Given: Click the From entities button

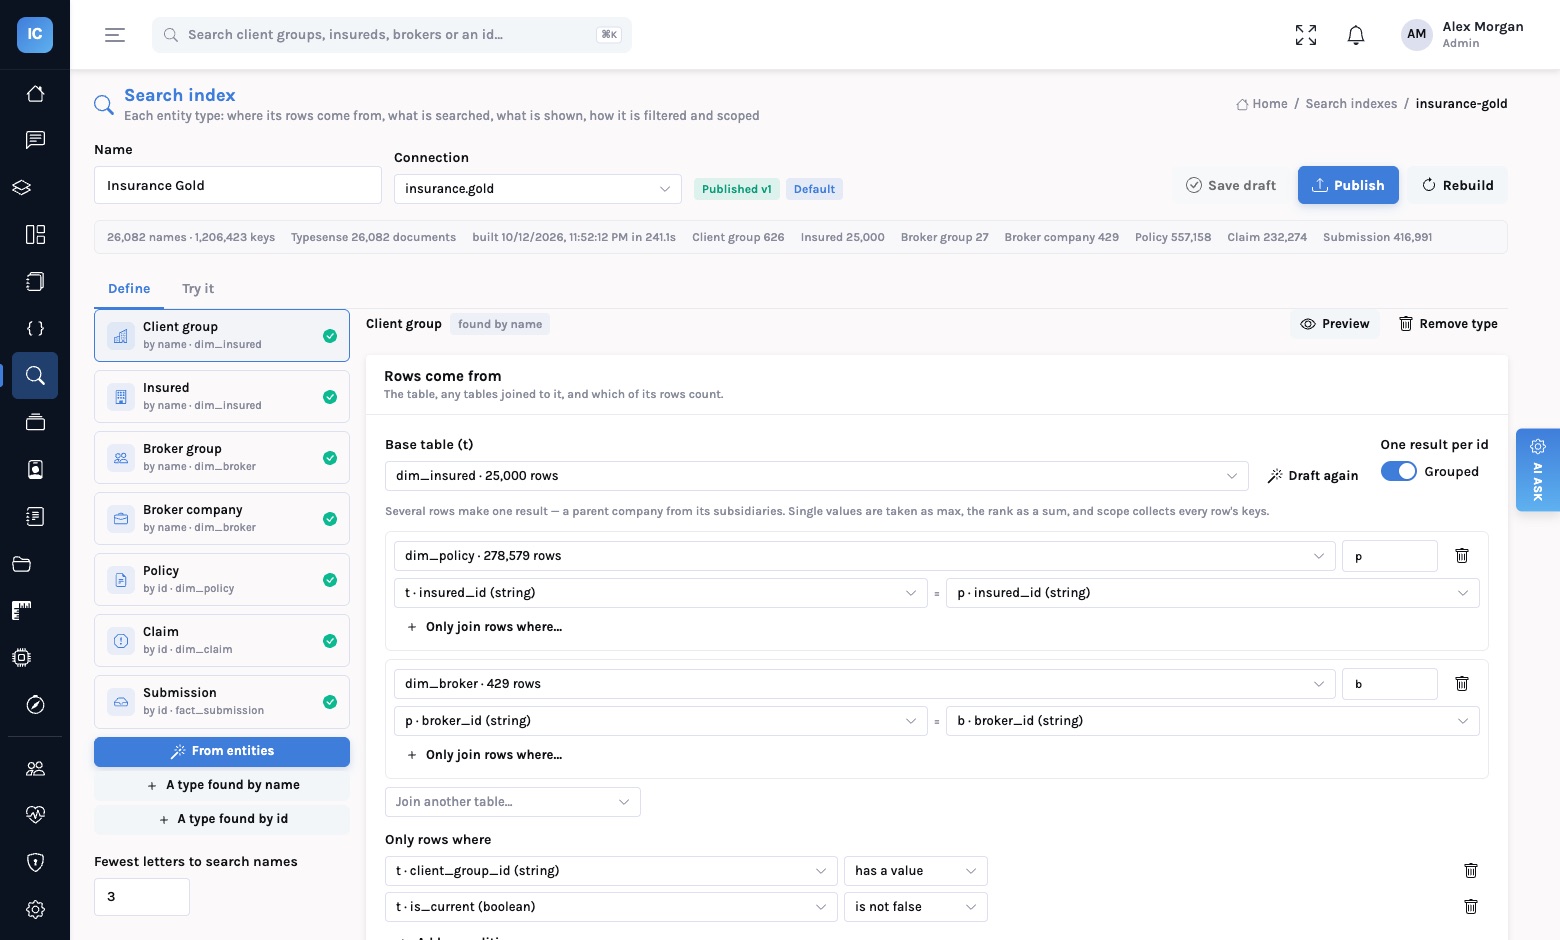Looking at the screenshot, I should click(222, 752).
